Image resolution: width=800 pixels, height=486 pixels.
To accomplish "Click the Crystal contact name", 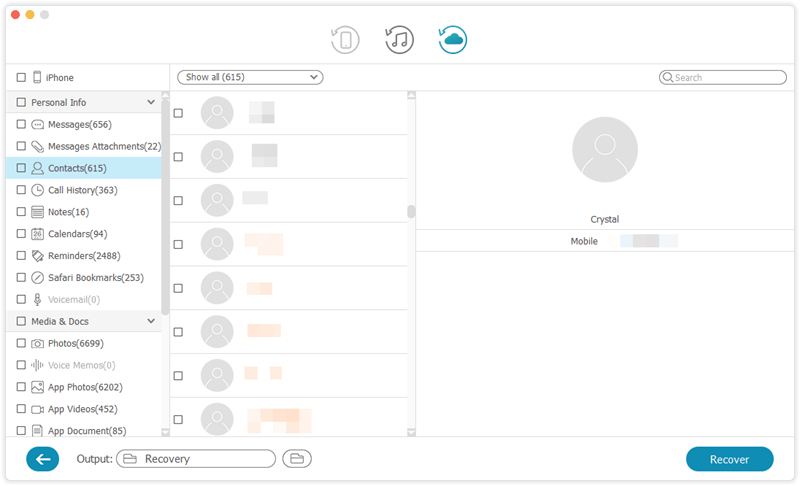I will [x=605, y=219].
